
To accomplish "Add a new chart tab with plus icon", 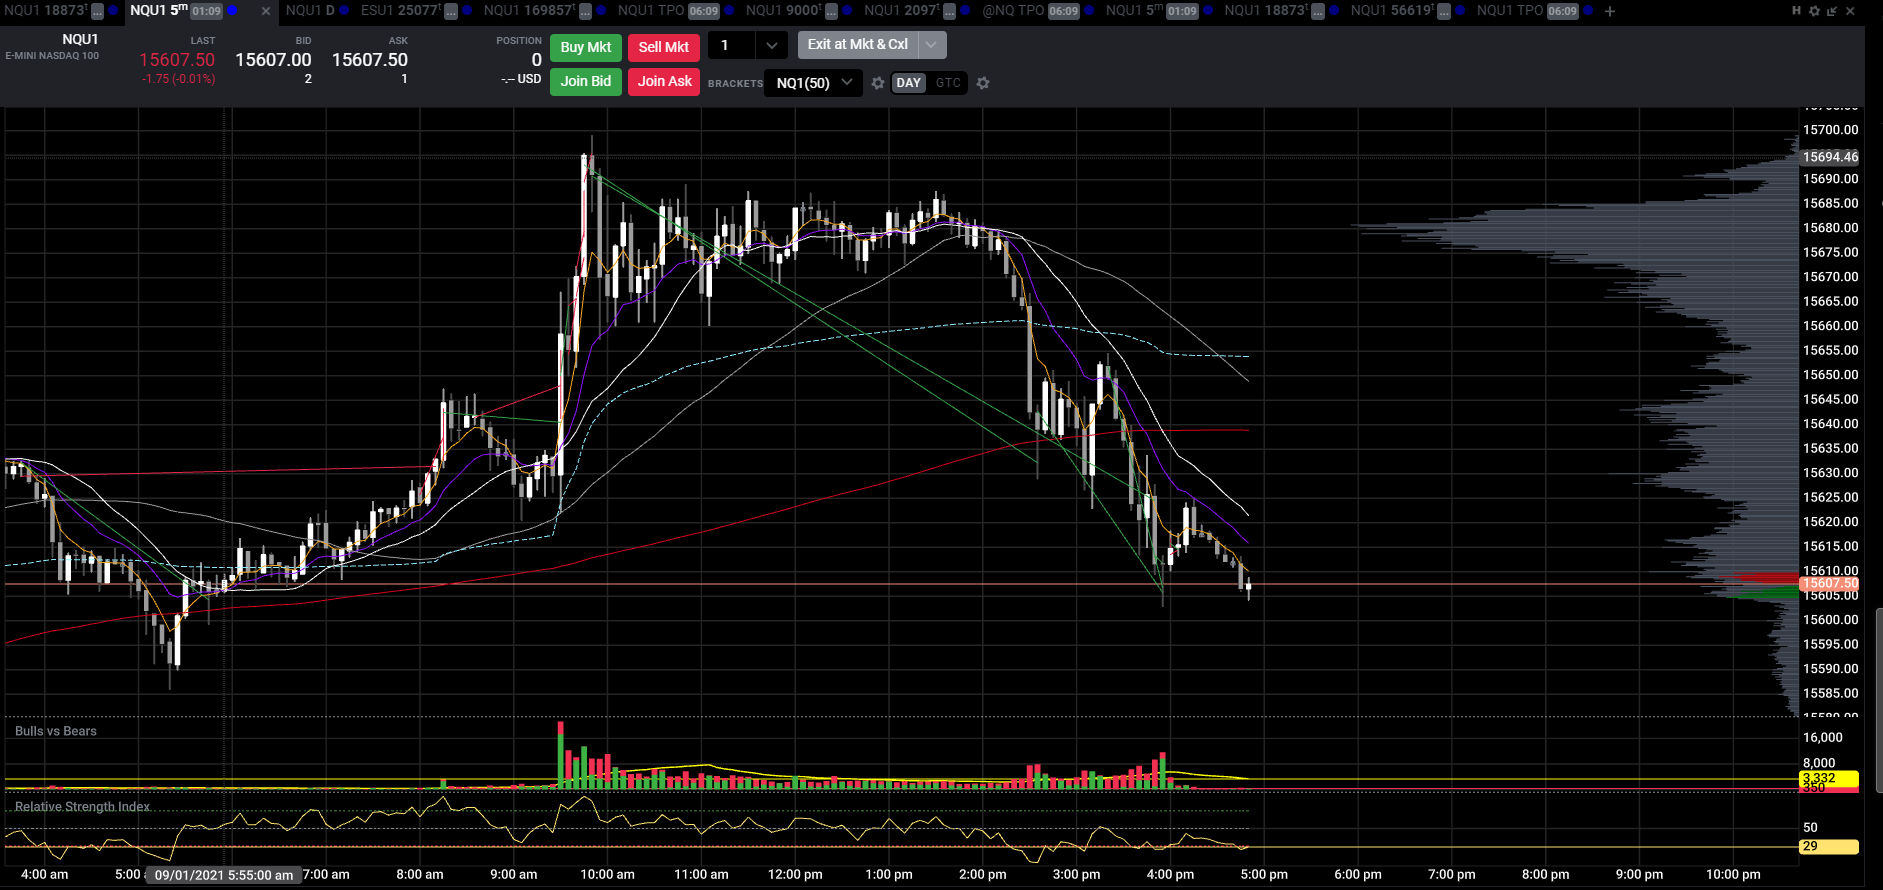I will [x=1610, y=11].
